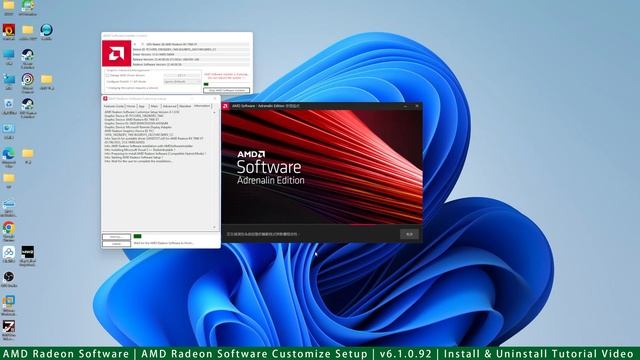Open the flame-colored red desktop app icon

(9, 30)
